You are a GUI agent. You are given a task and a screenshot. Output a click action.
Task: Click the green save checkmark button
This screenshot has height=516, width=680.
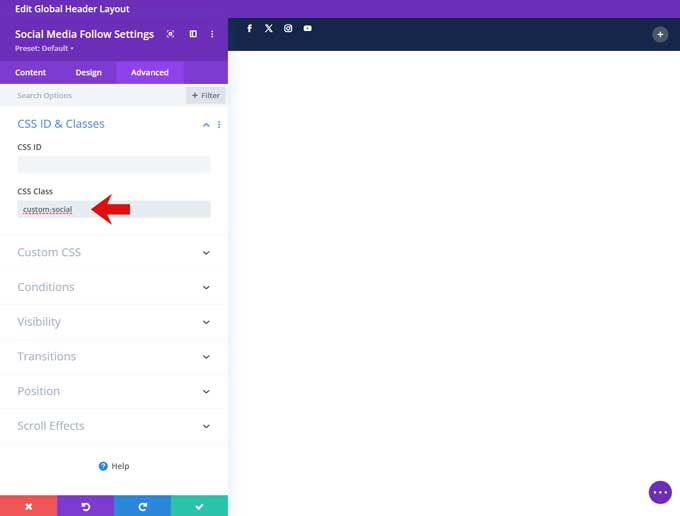click(x=199, y=506)
